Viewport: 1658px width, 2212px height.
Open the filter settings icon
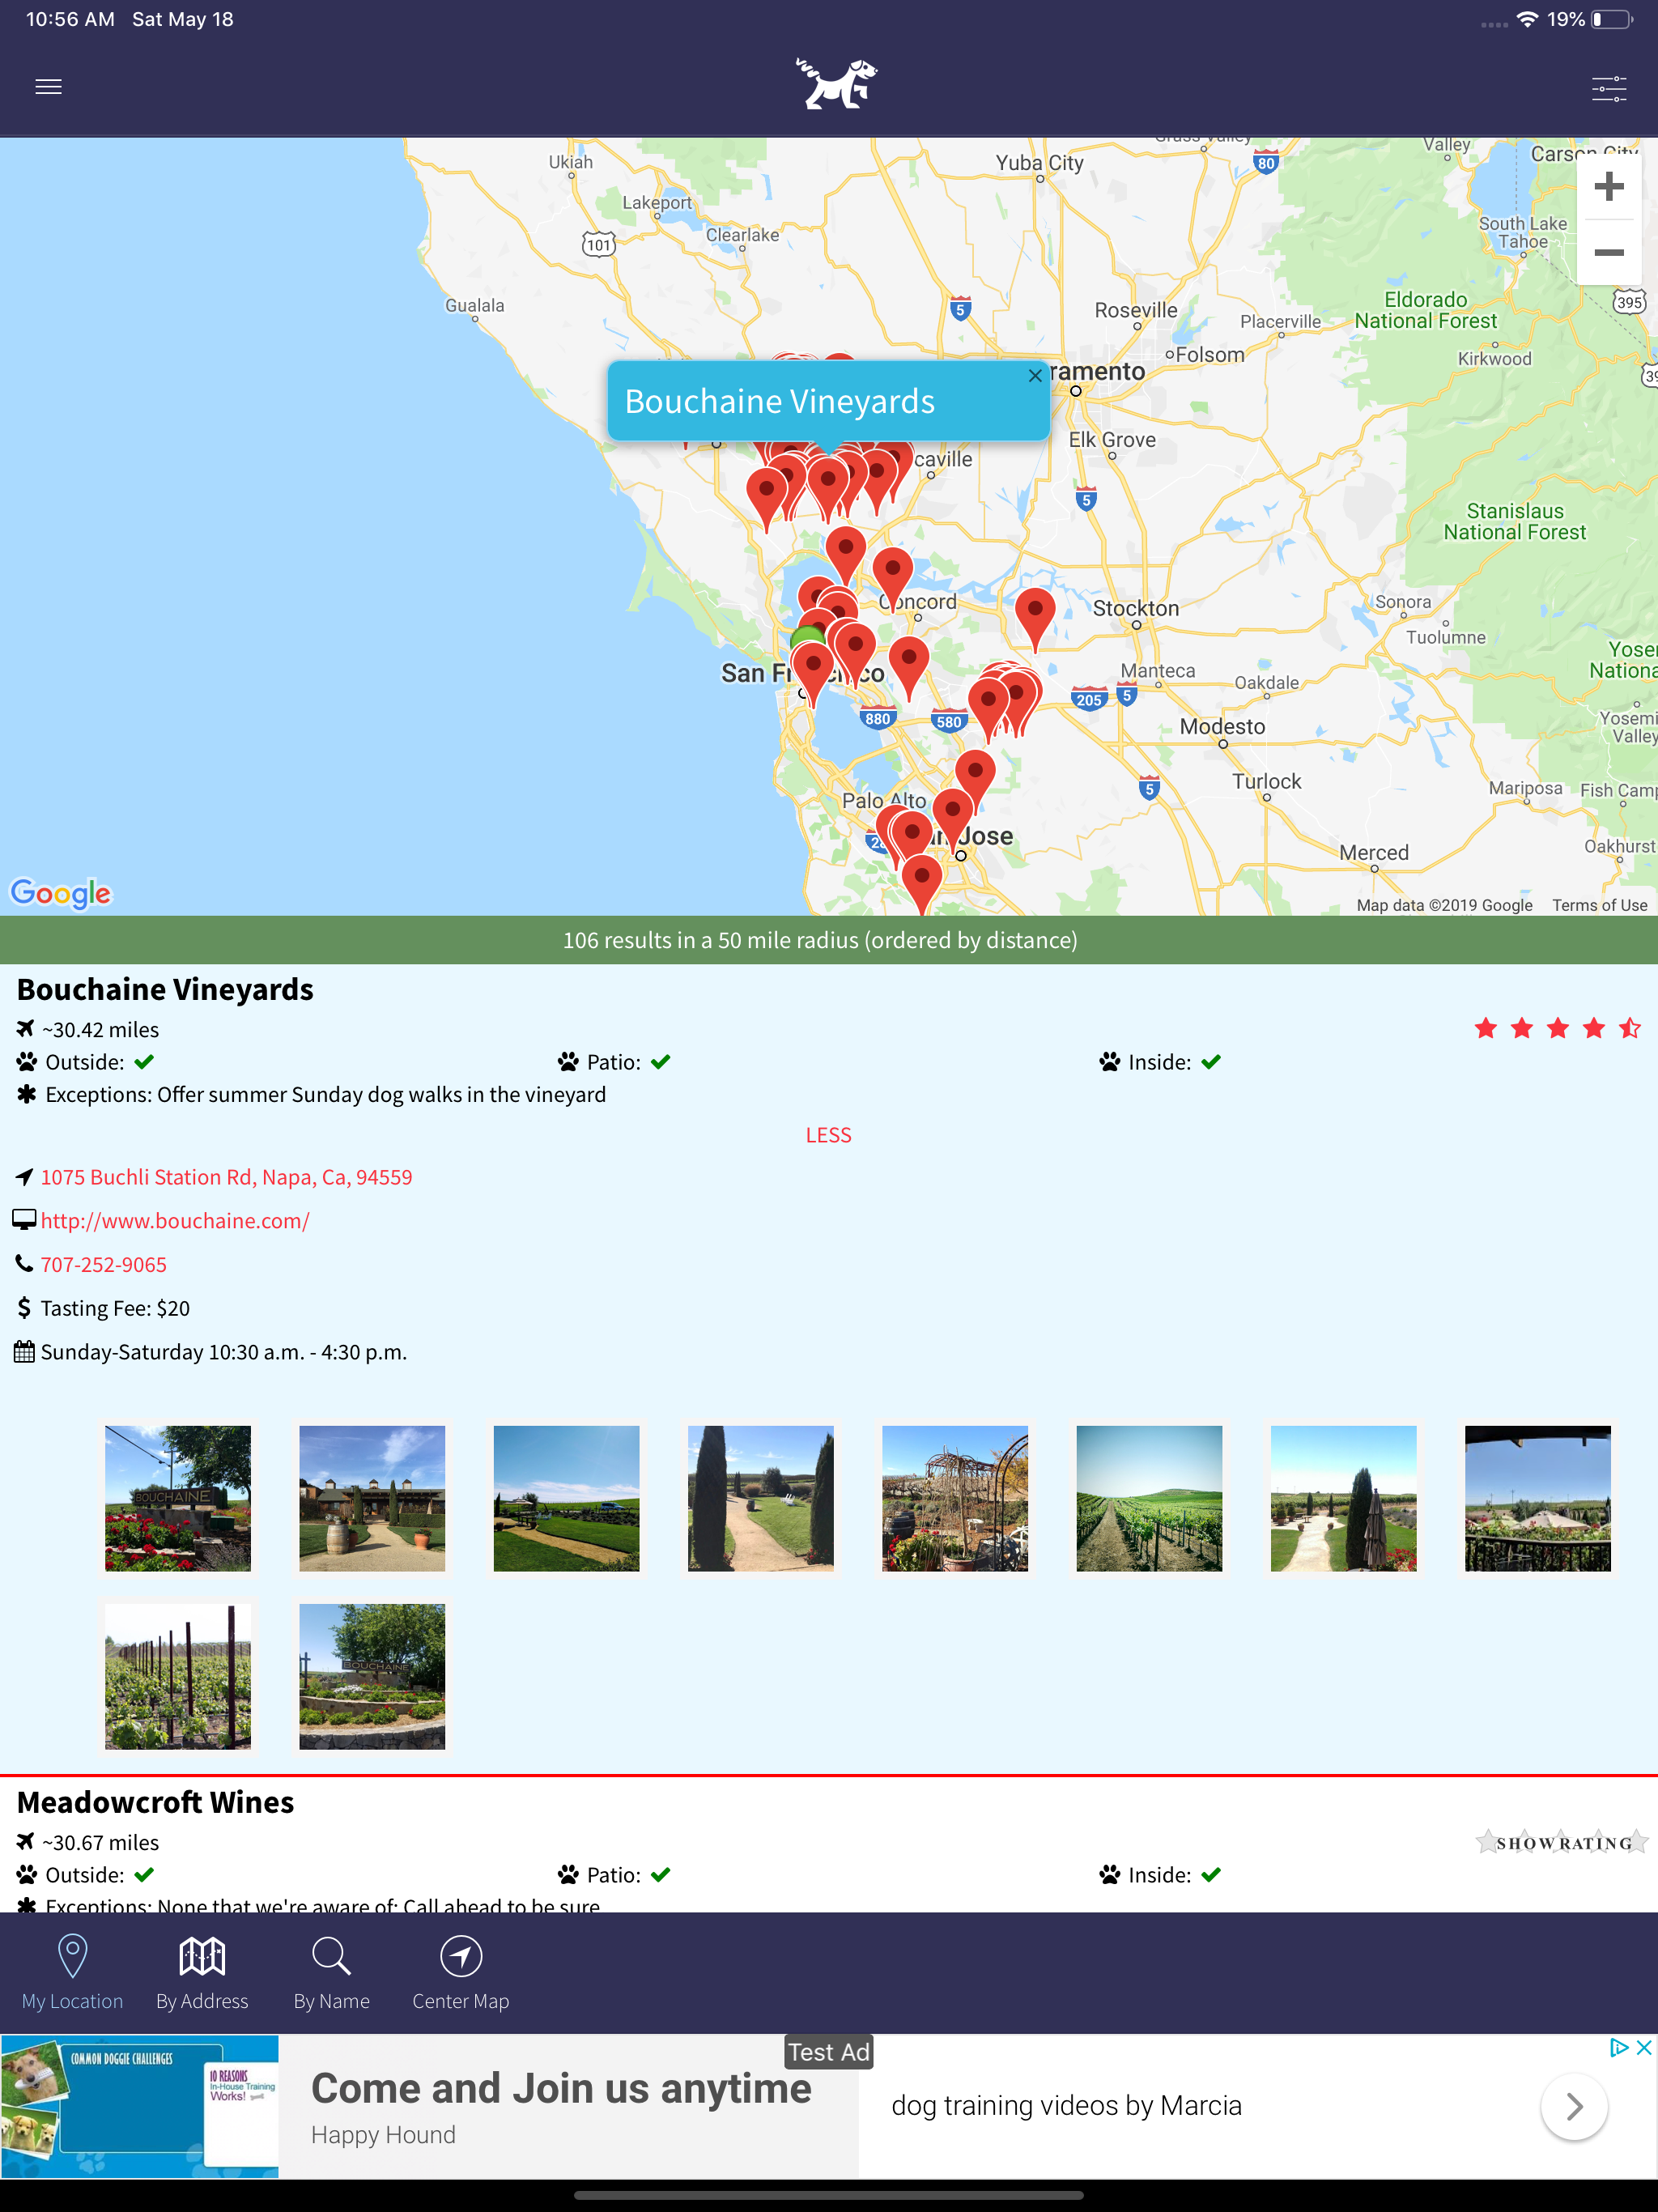click(1609, 88)
